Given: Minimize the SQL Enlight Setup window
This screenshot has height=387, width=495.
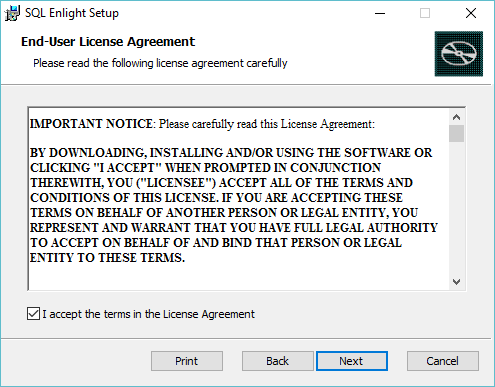Looking at the screenshot, I should [x=380, y=13].
